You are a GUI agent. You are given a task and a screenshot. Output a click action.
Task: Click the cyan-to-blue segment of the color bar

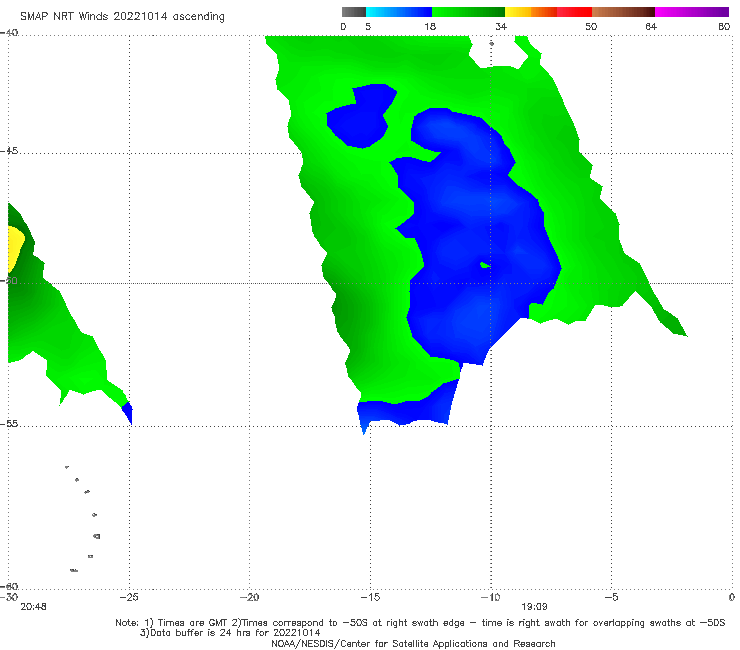399,12
